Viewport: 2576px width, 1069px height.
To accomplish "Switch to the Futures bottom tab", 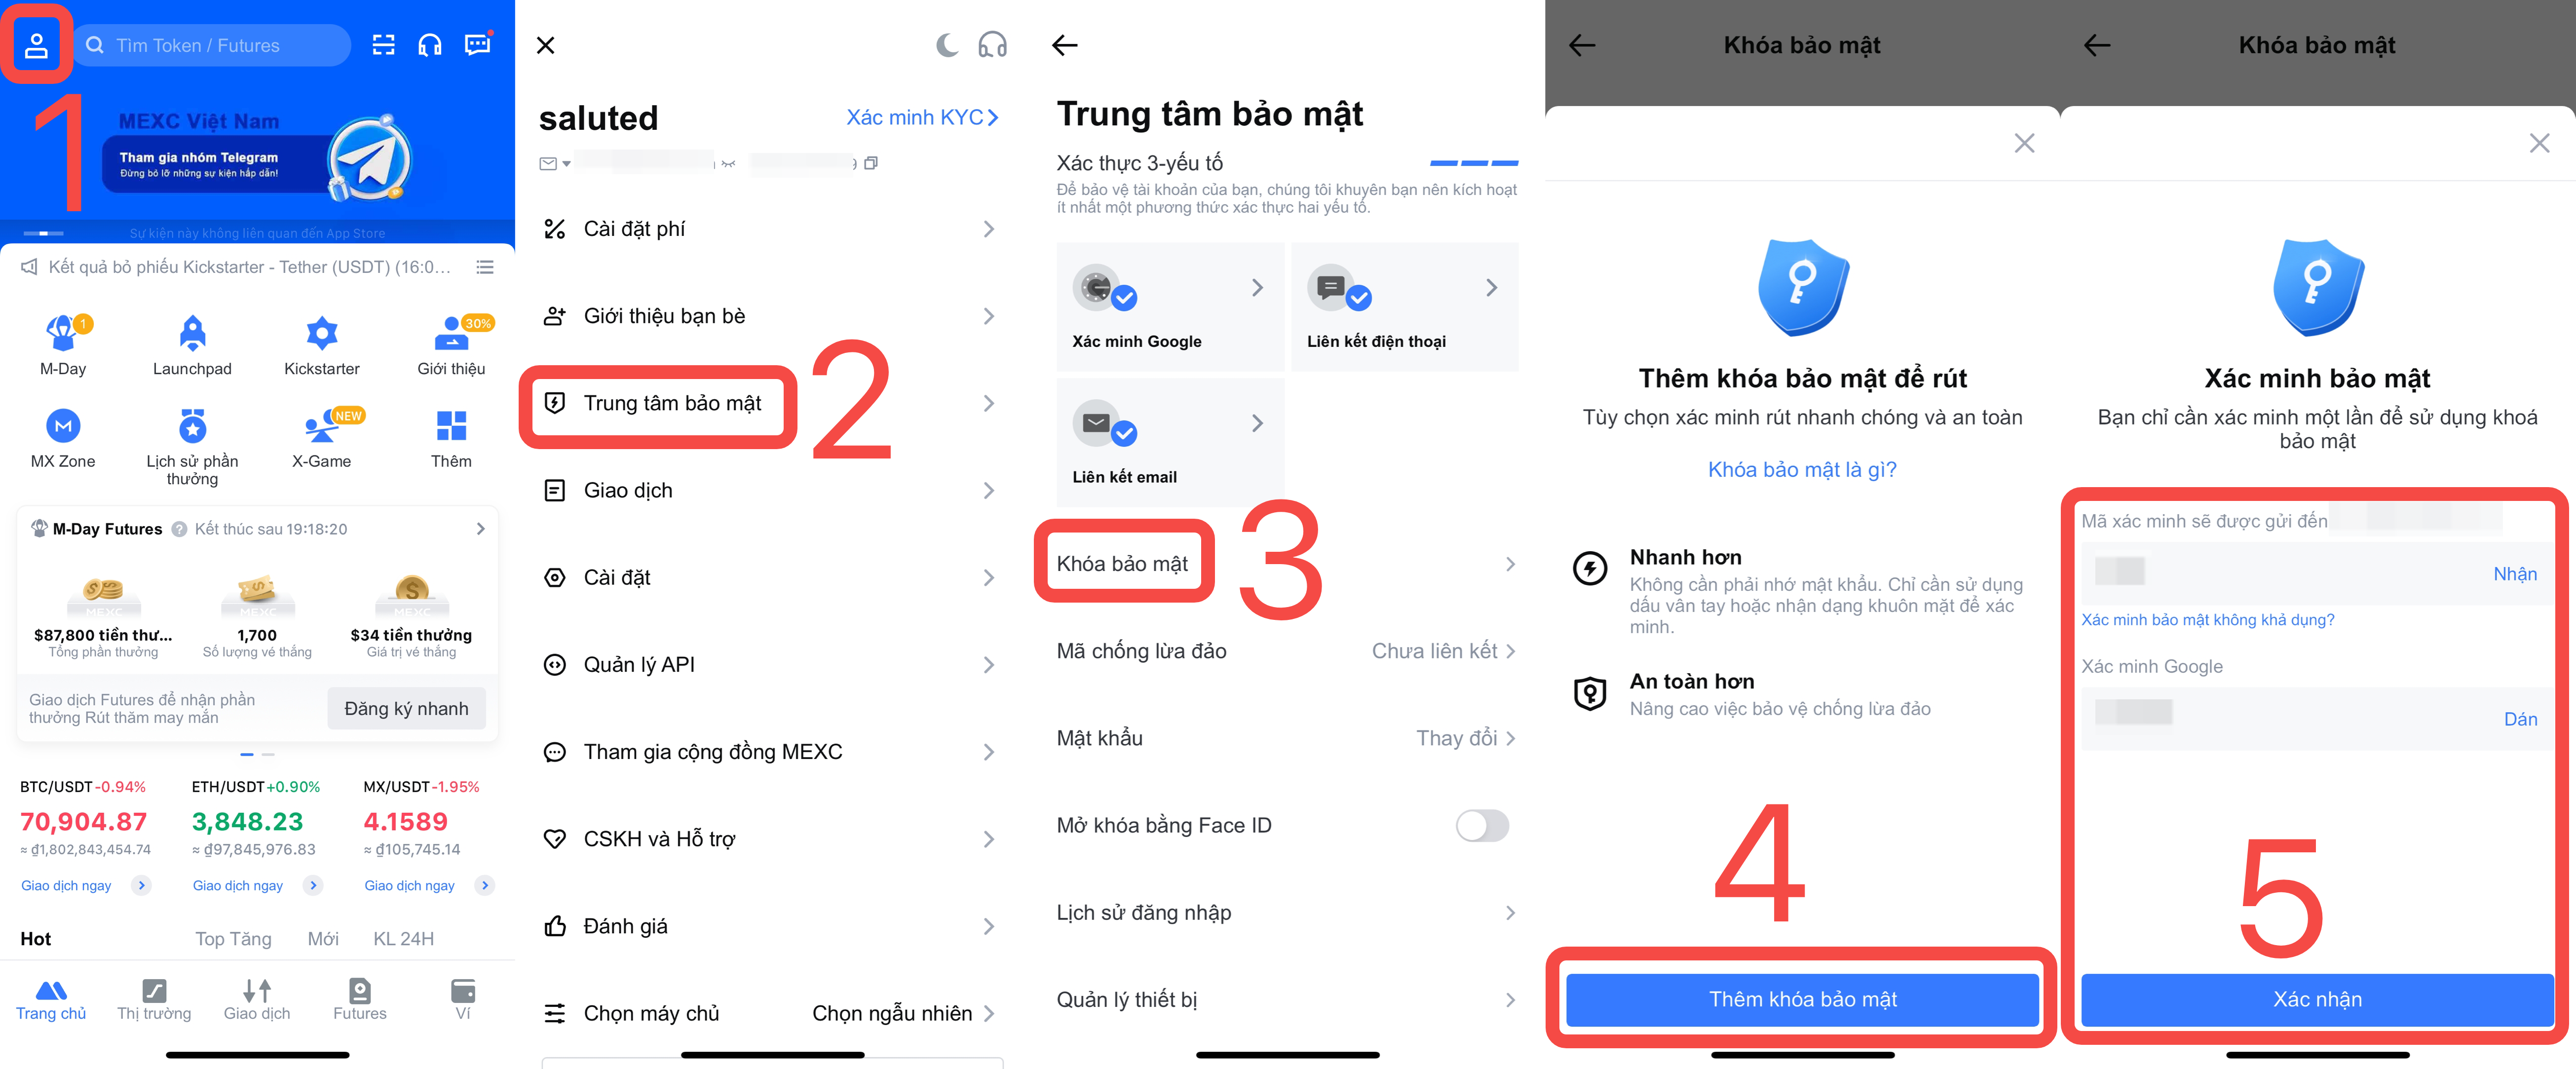I will (x=359, y=999).
